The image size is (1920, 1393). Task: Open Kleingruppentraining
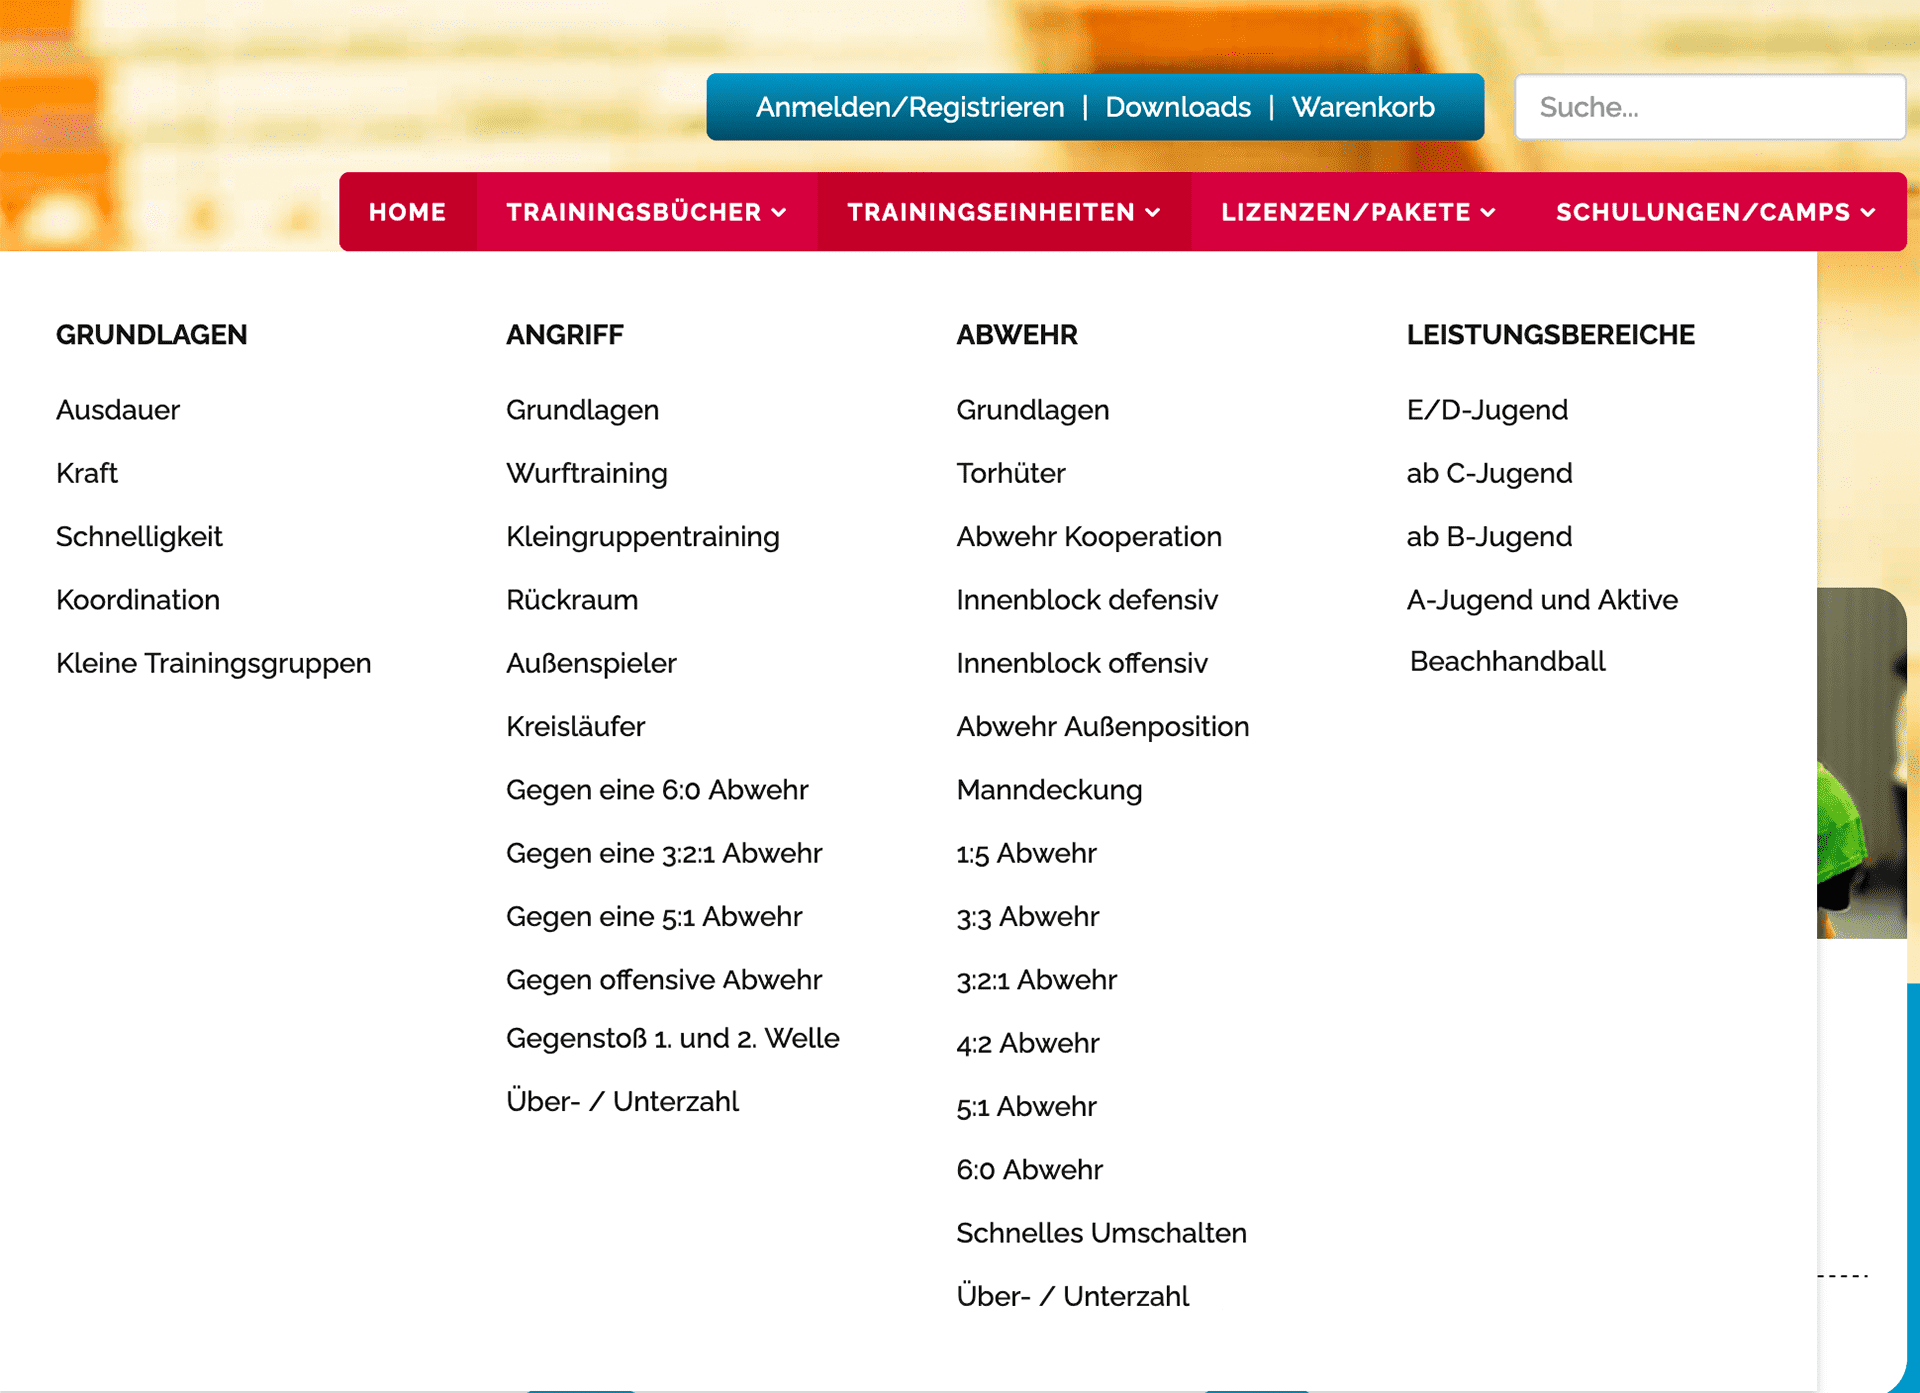click(643, 537)
